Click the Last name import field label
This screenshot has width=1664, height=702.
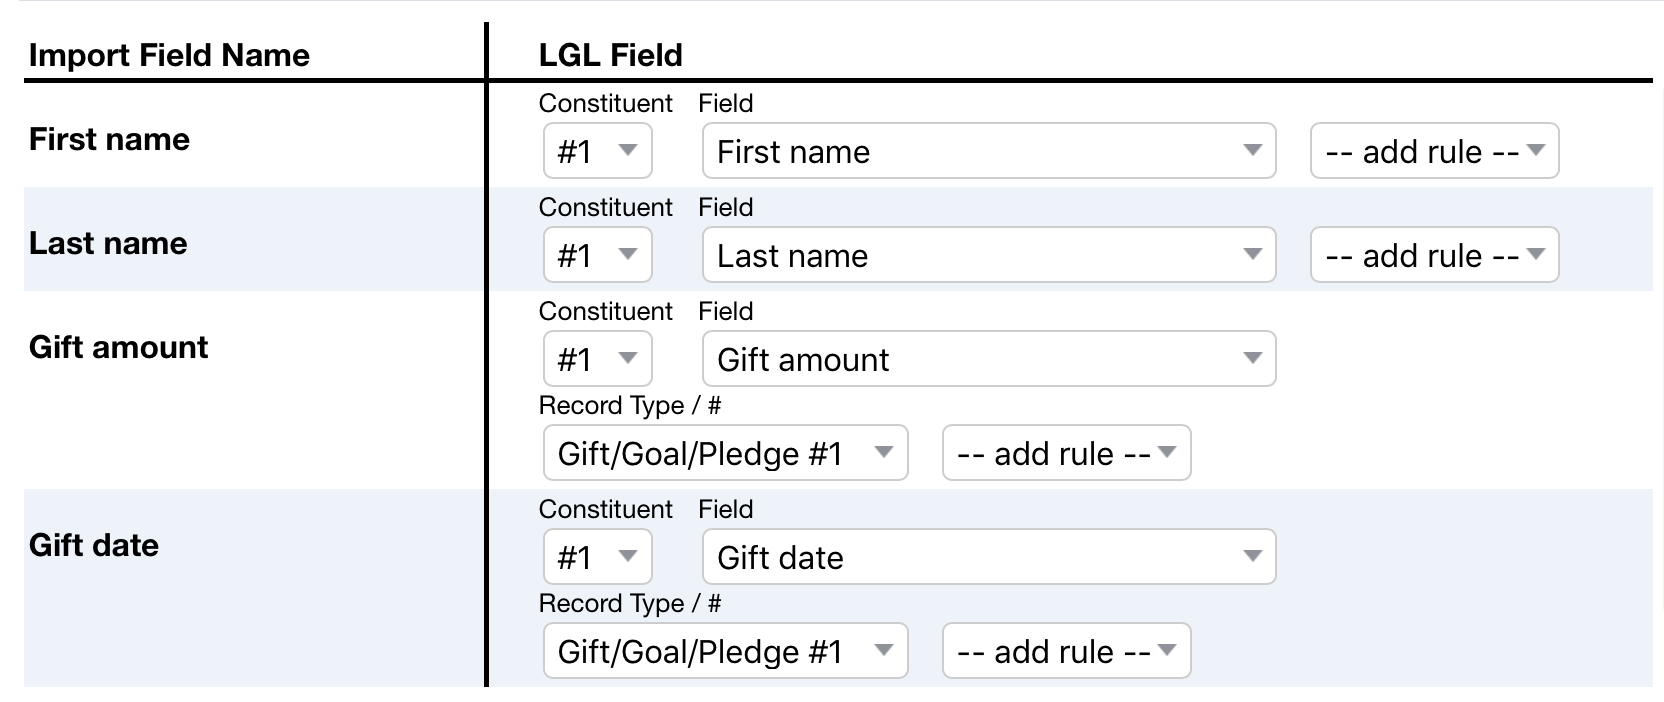[x=108, y=243]
